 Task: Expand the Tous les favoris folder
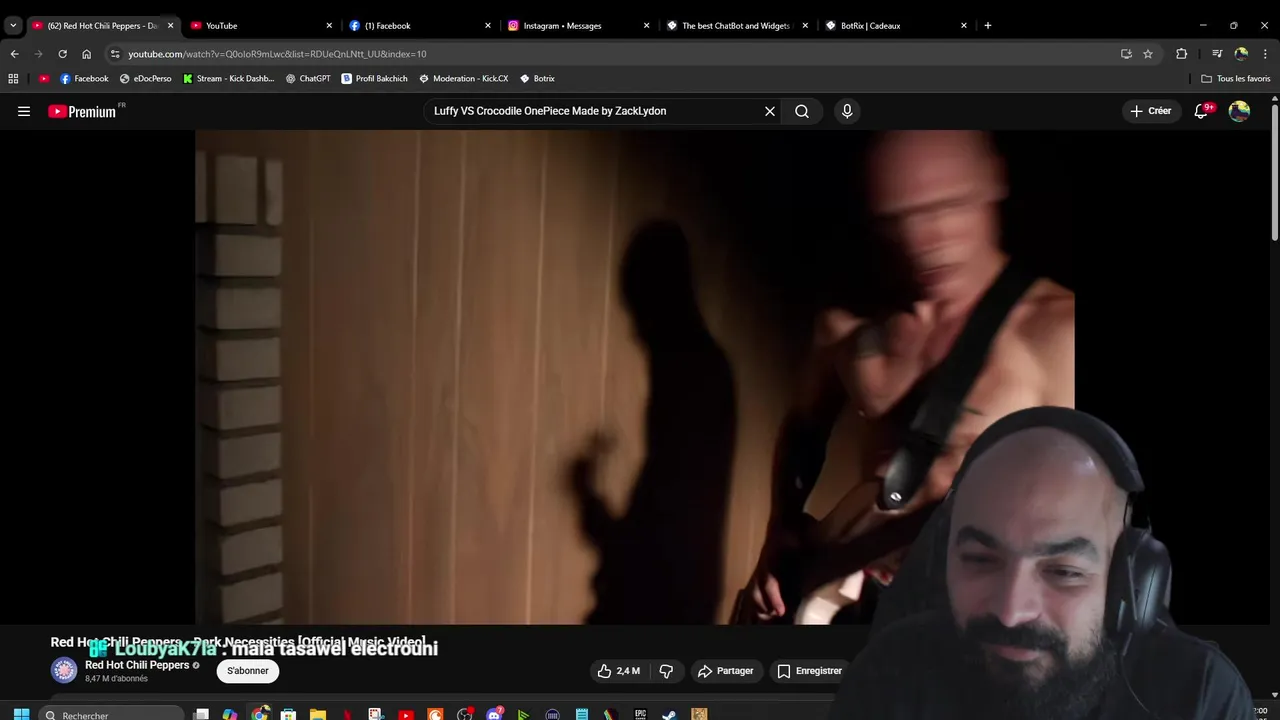coord(1235,78)
